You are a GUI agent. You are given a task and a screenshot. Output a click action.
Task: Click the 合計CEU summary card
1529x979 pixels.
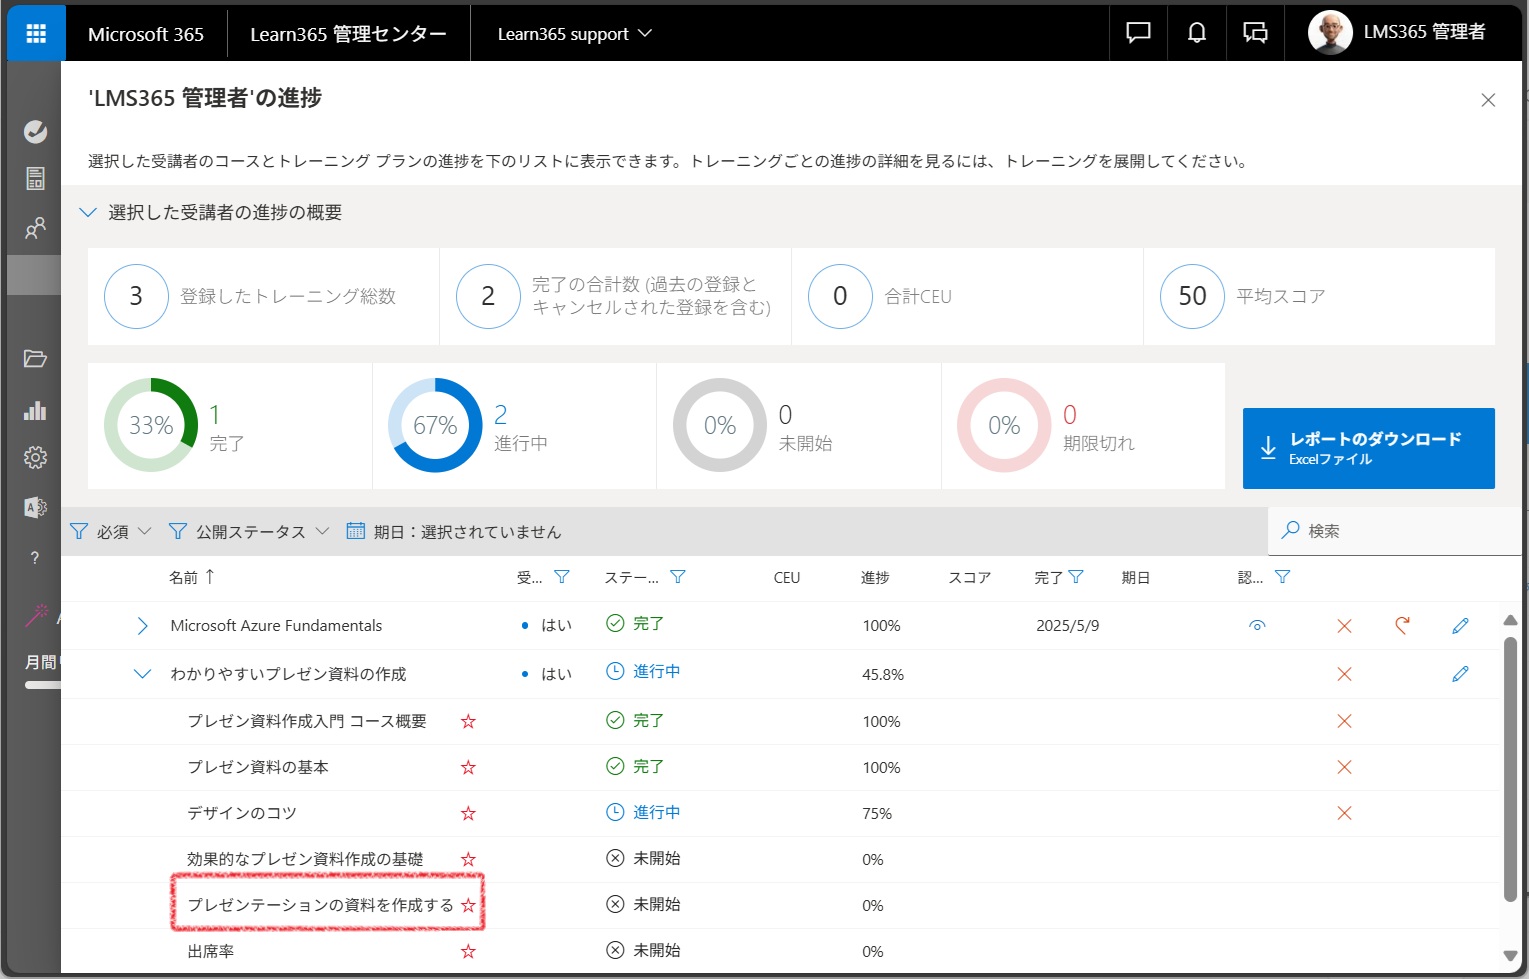(x=967, y=296)
